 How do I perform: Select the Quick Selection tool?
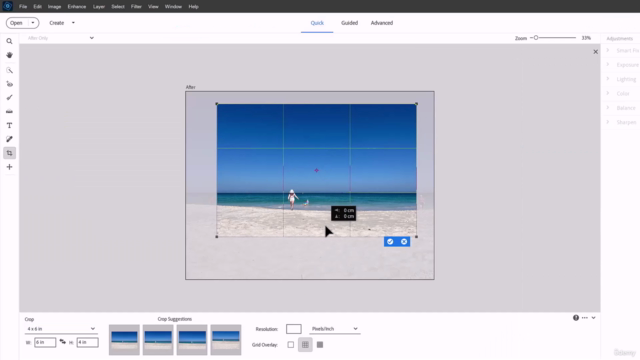9,71
